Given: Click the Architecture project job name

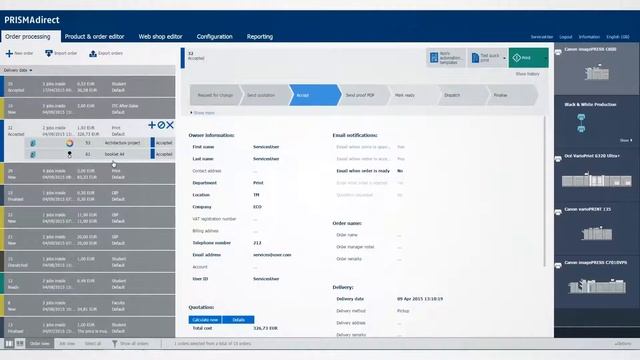Looking at the screenshot, I should pos(122,143).
